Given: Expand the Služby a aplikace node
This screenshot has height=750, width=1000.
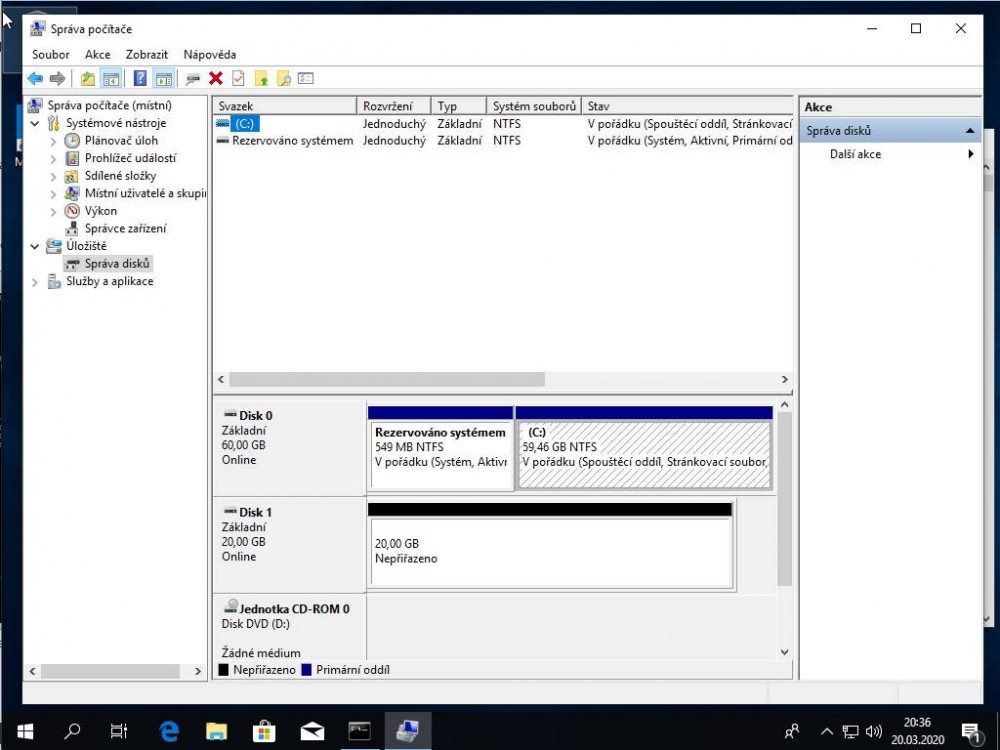Looking at the screenshot, I should click(36, 282).
